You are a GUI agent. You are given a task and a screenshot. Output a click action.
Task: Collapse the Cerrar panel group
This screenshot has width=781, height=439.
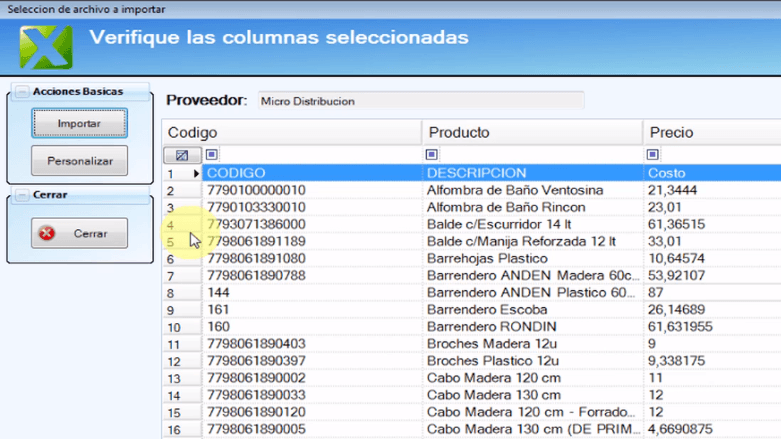point(22,195)
